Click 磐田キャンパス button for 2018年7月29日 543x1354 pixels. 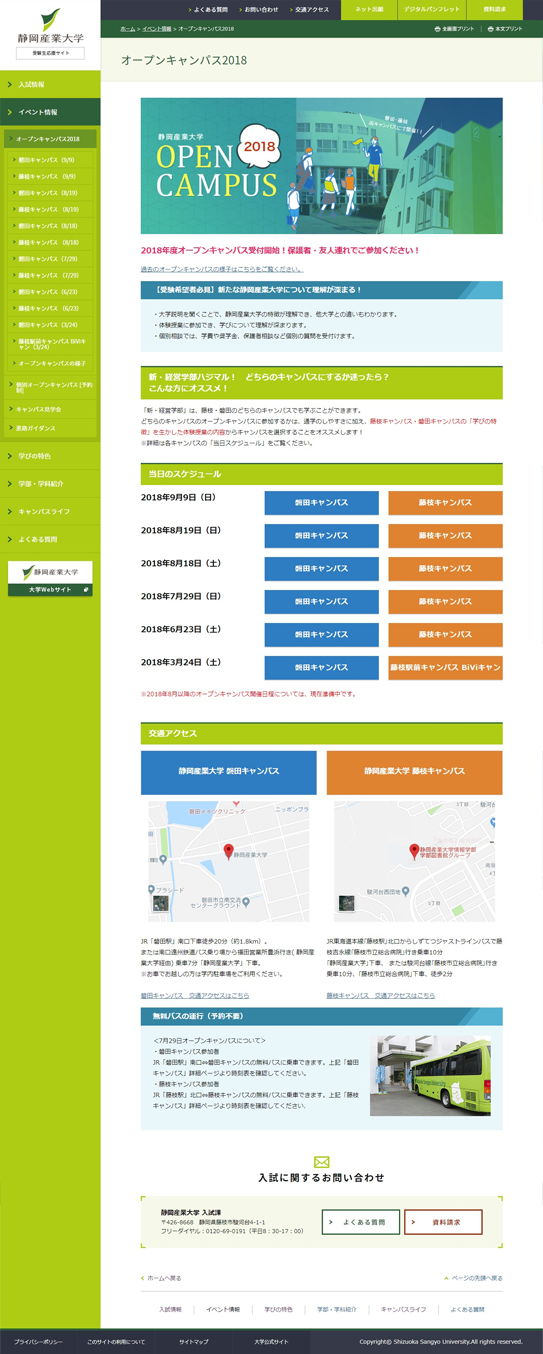point(321,602)
